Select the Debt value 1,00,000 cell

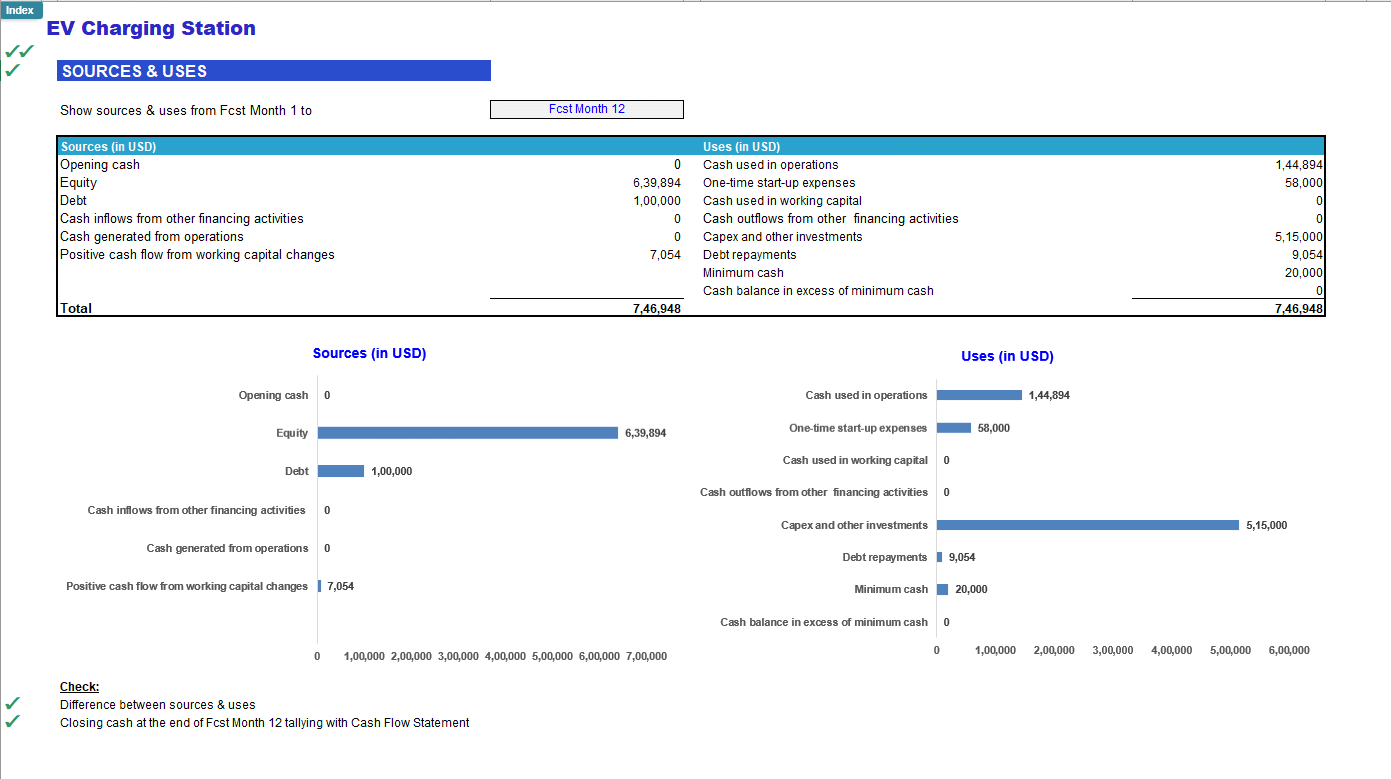pos(657,201)
